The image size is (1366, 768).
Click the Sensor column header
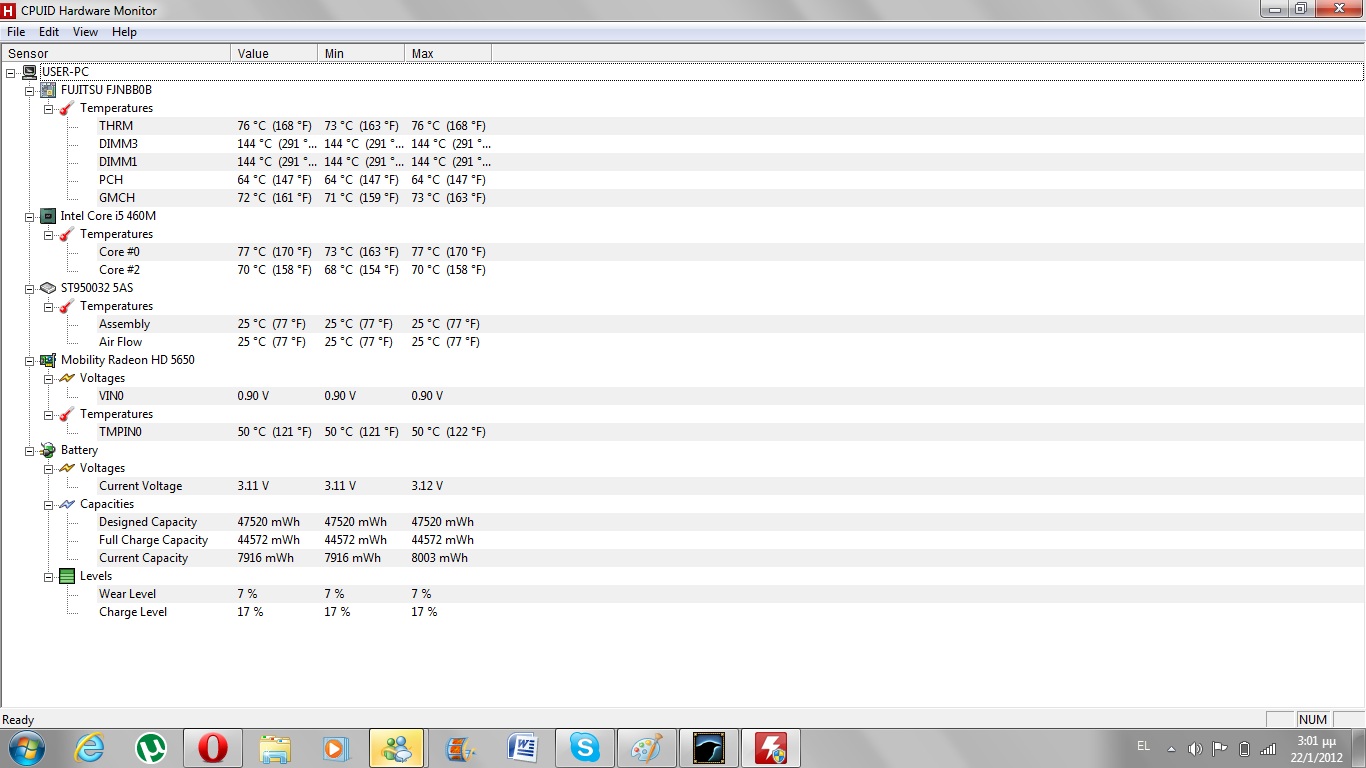click(x=116, y=53)
